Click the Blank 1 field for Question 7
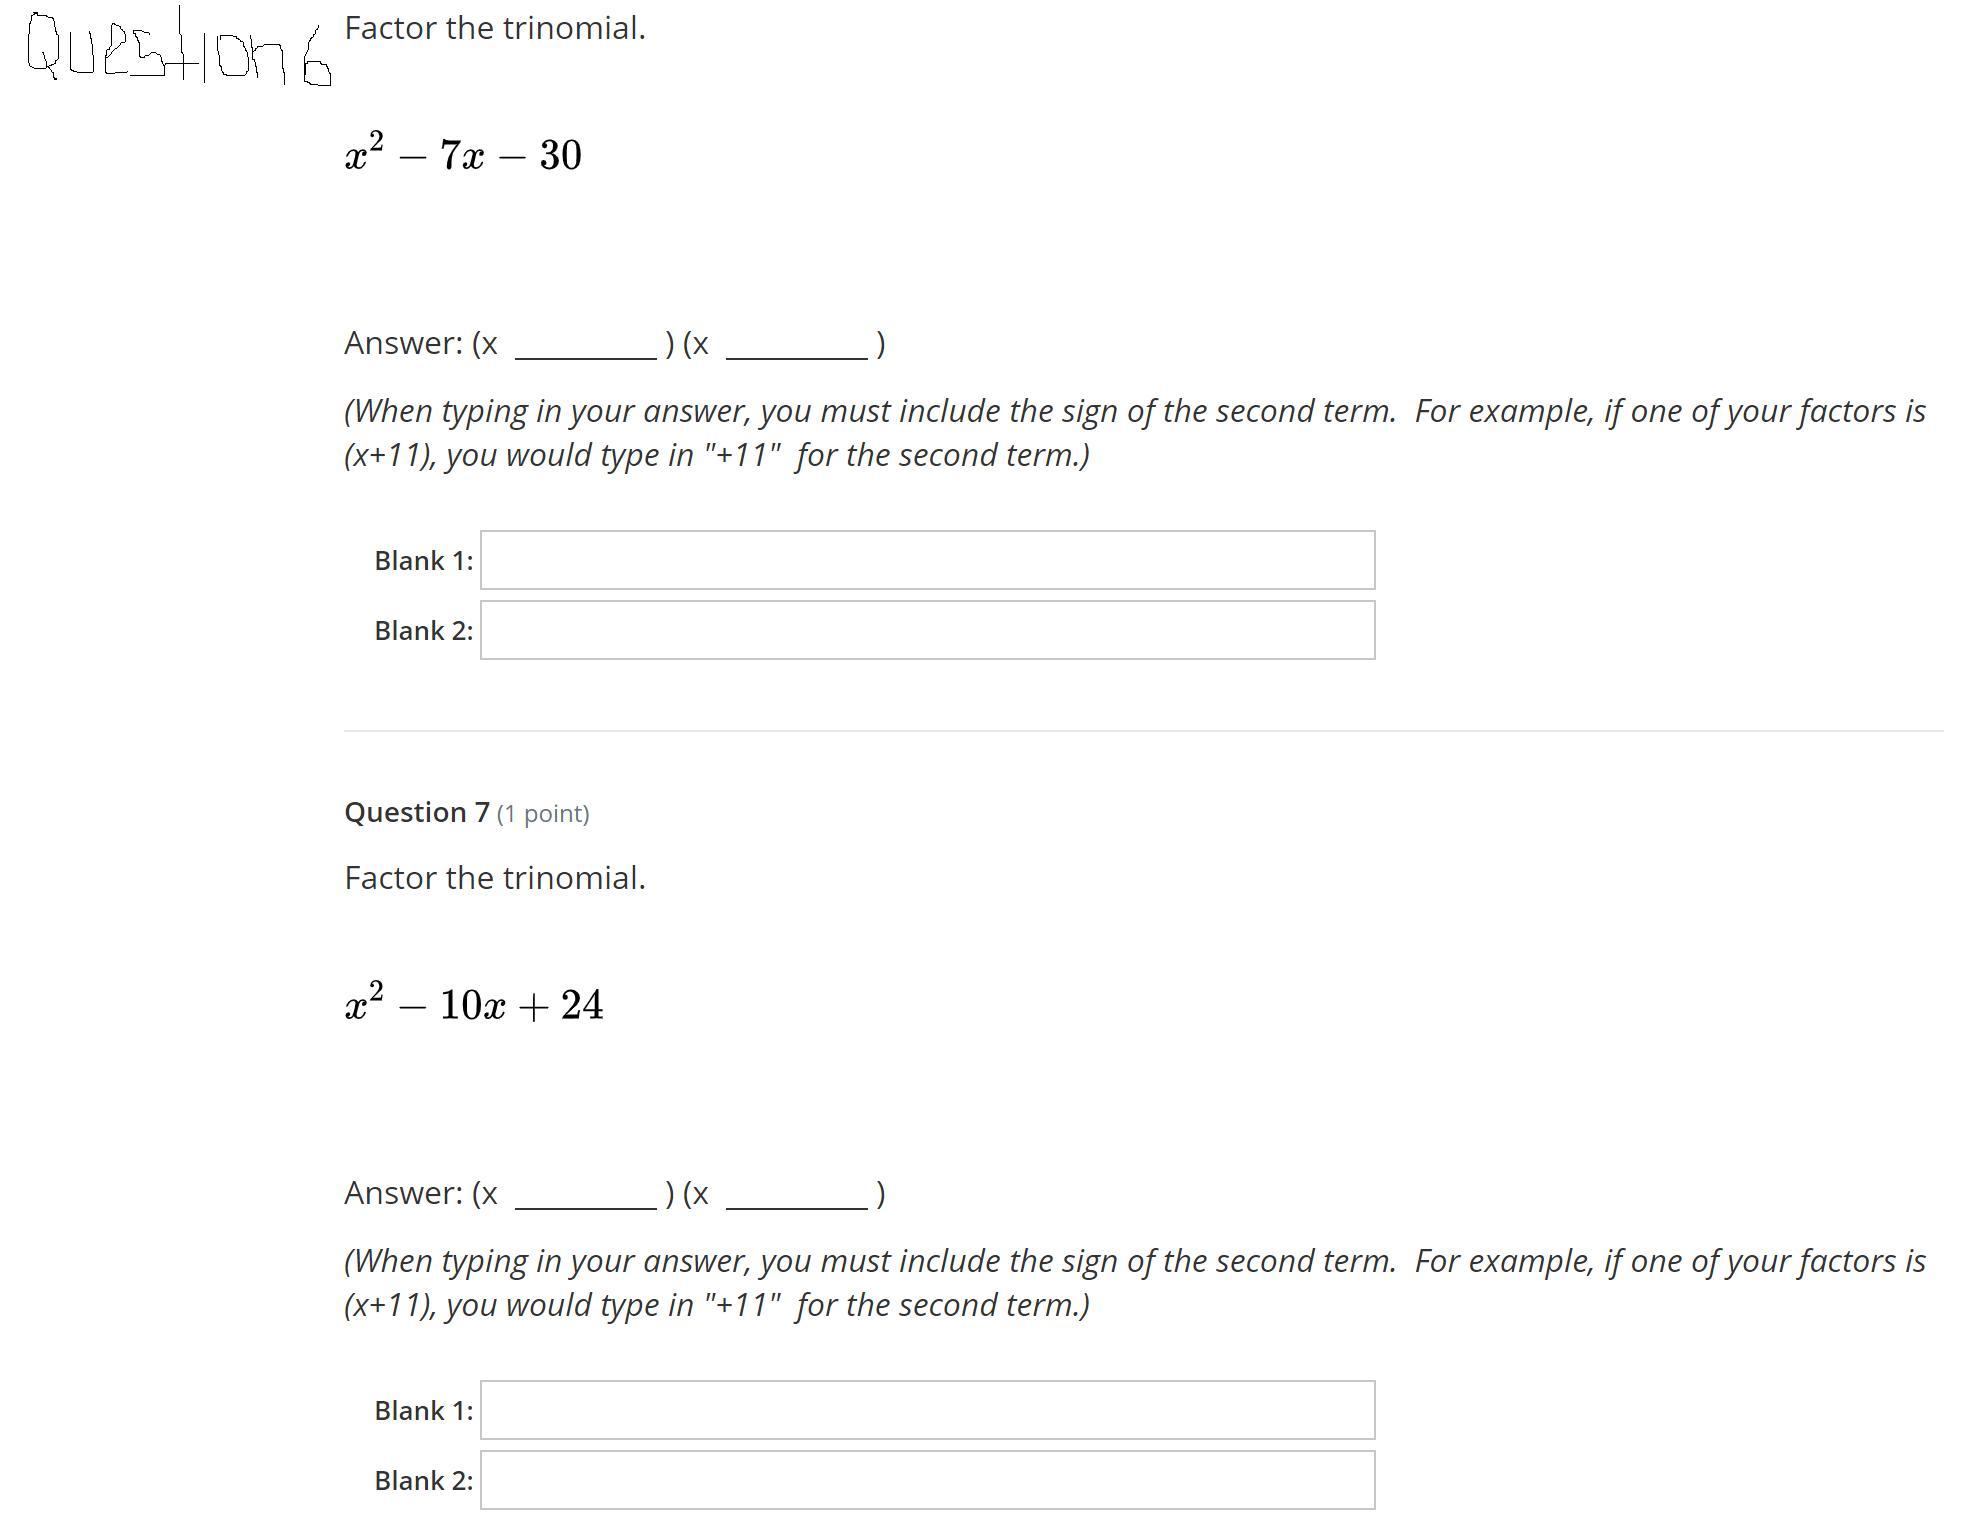This screenshot has width=1961, height=1527. pos(927,1410)
